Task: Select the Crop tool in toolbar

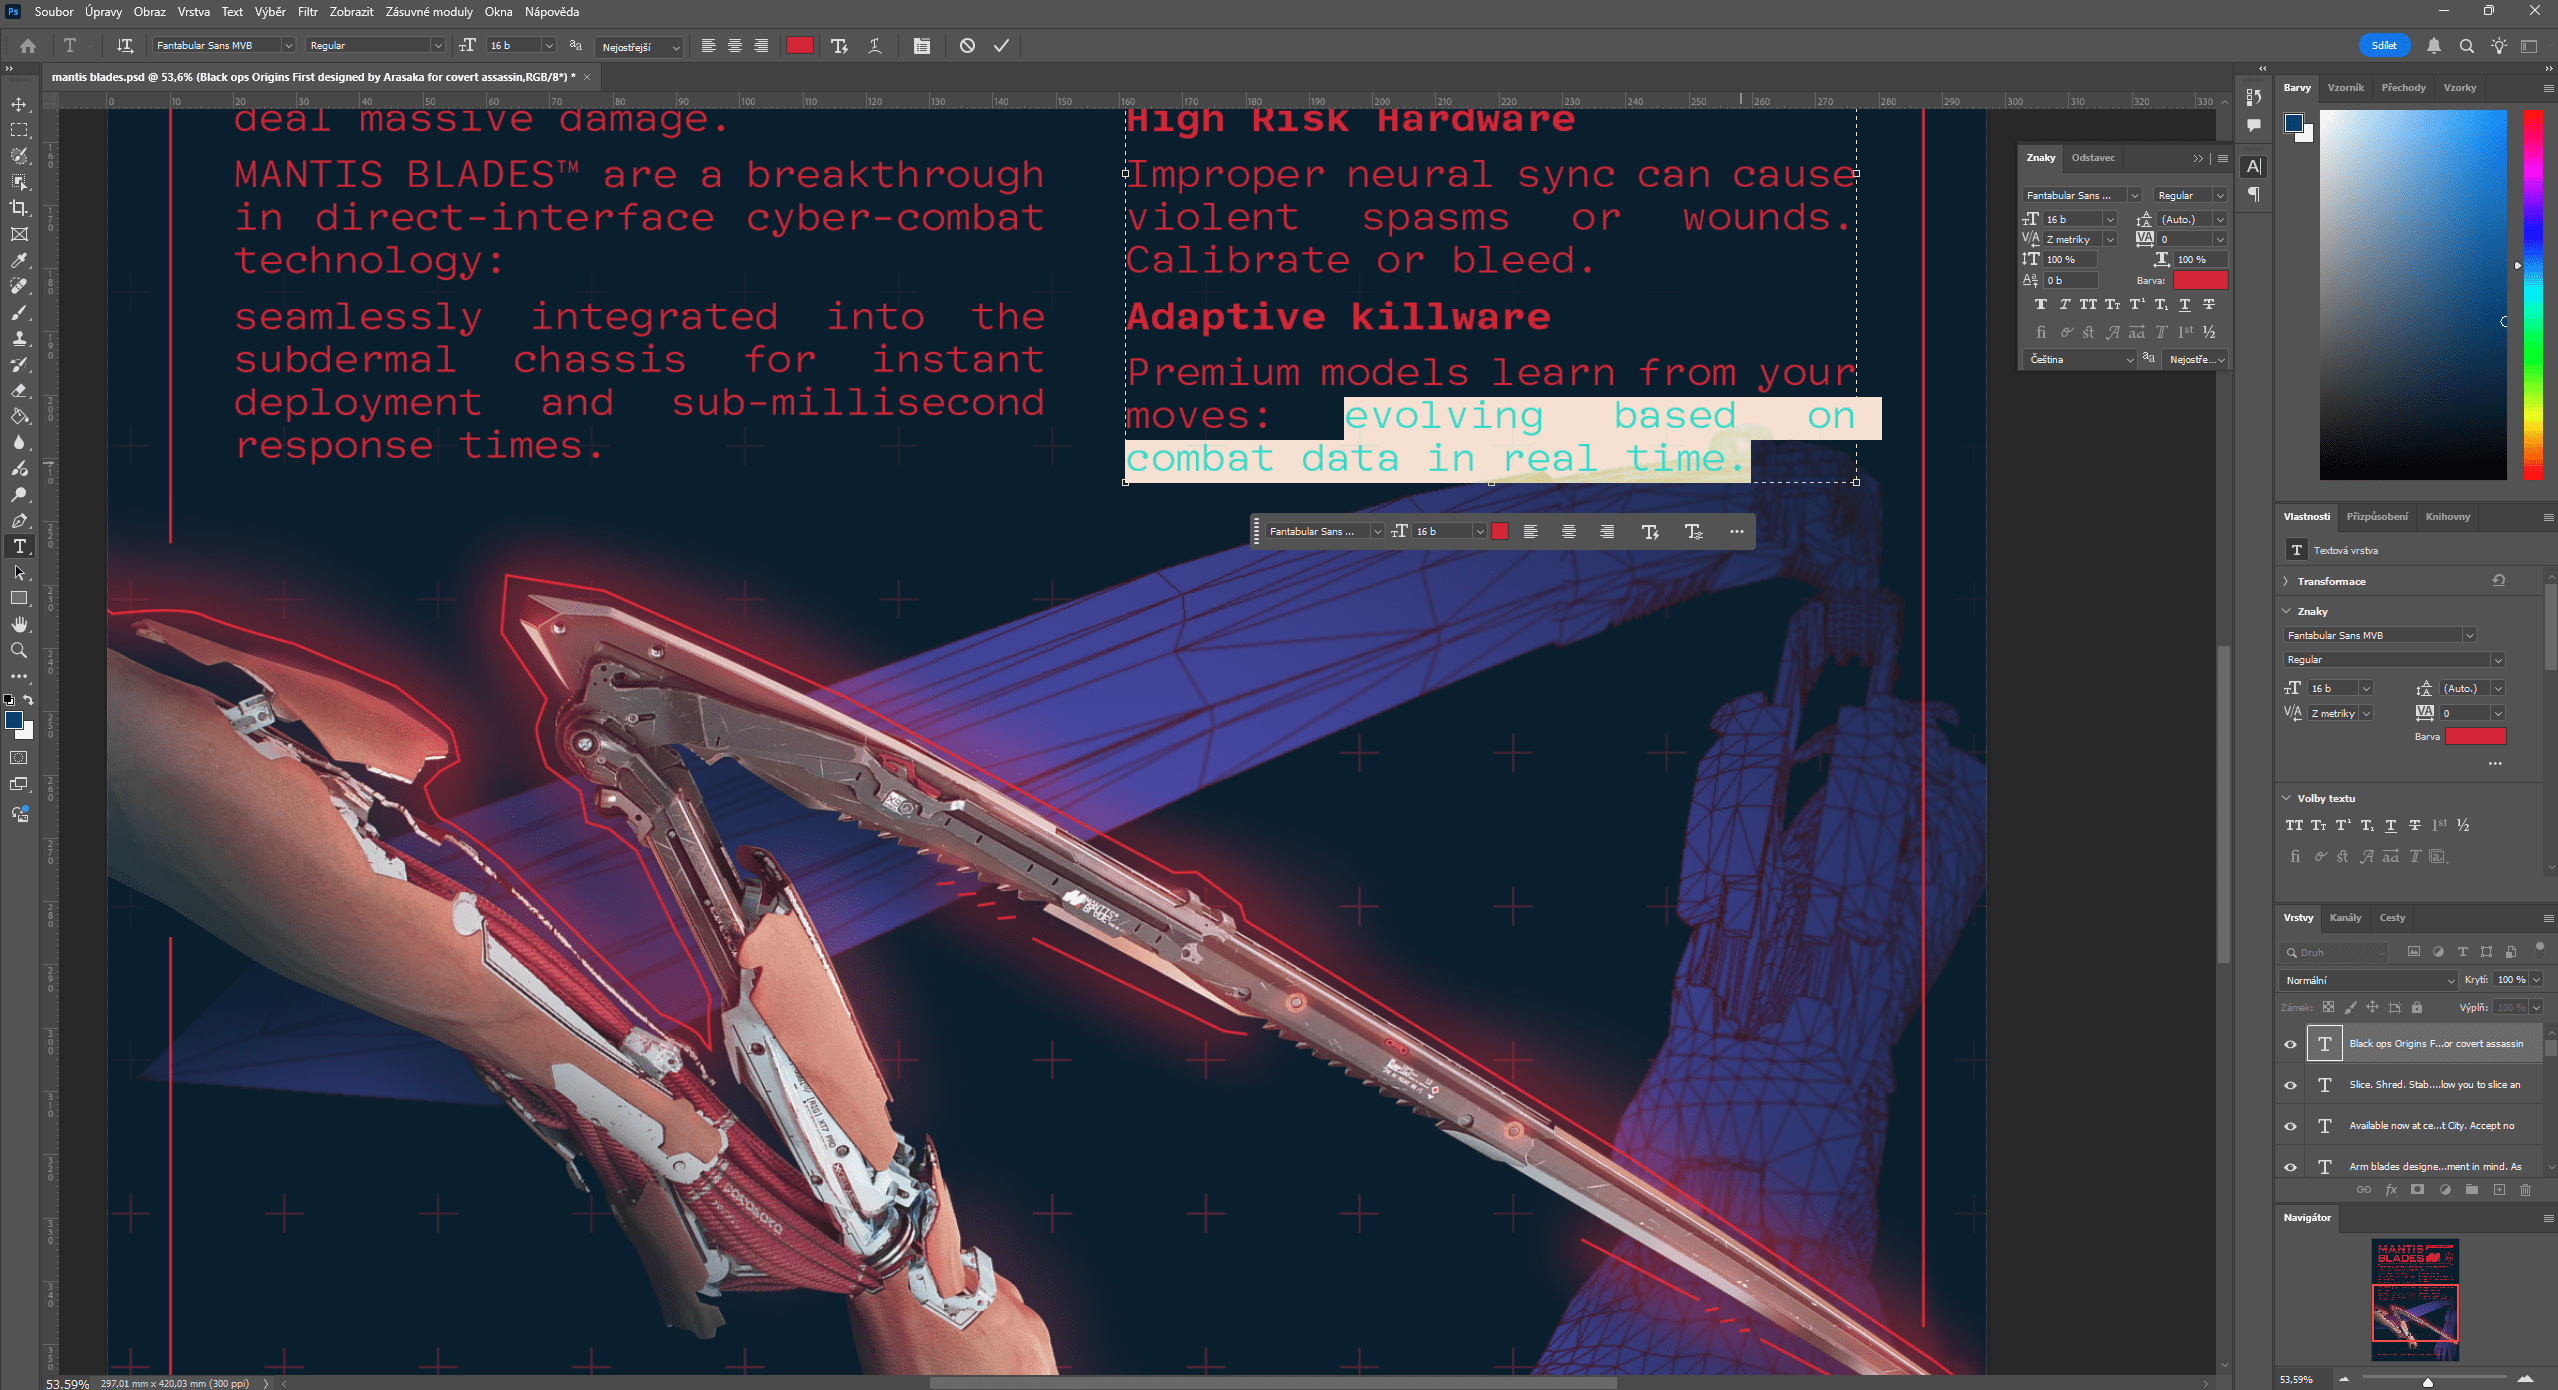Action: pyautogui.click(x=19, y=208)
